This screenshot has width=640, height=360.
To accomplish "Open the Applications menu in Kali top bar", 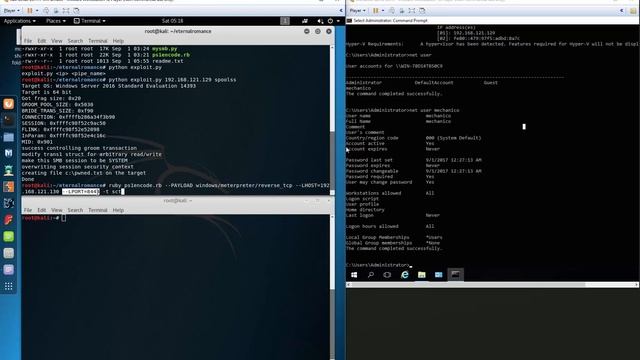I will 20,21.
